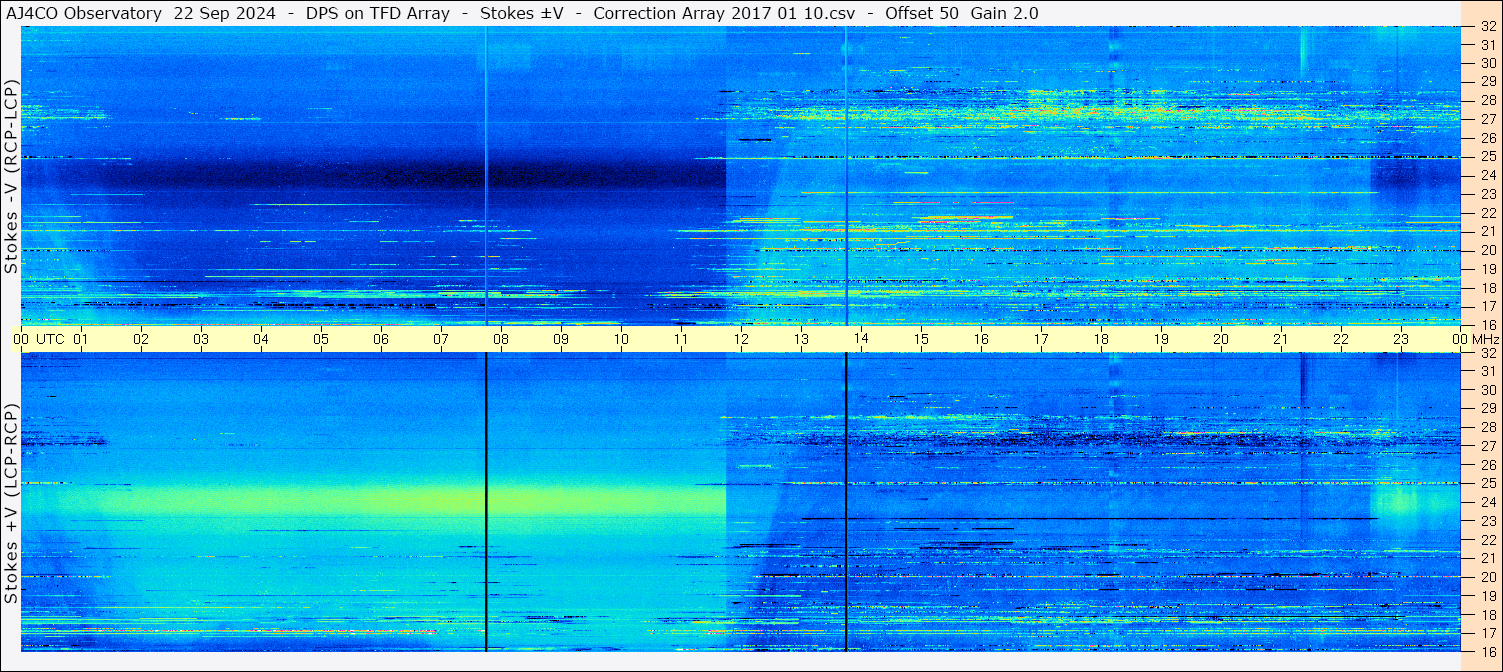Click the 12 hour mark on time axis
The height and width of the screenshot is (672, 1503).
pos(741,339)
